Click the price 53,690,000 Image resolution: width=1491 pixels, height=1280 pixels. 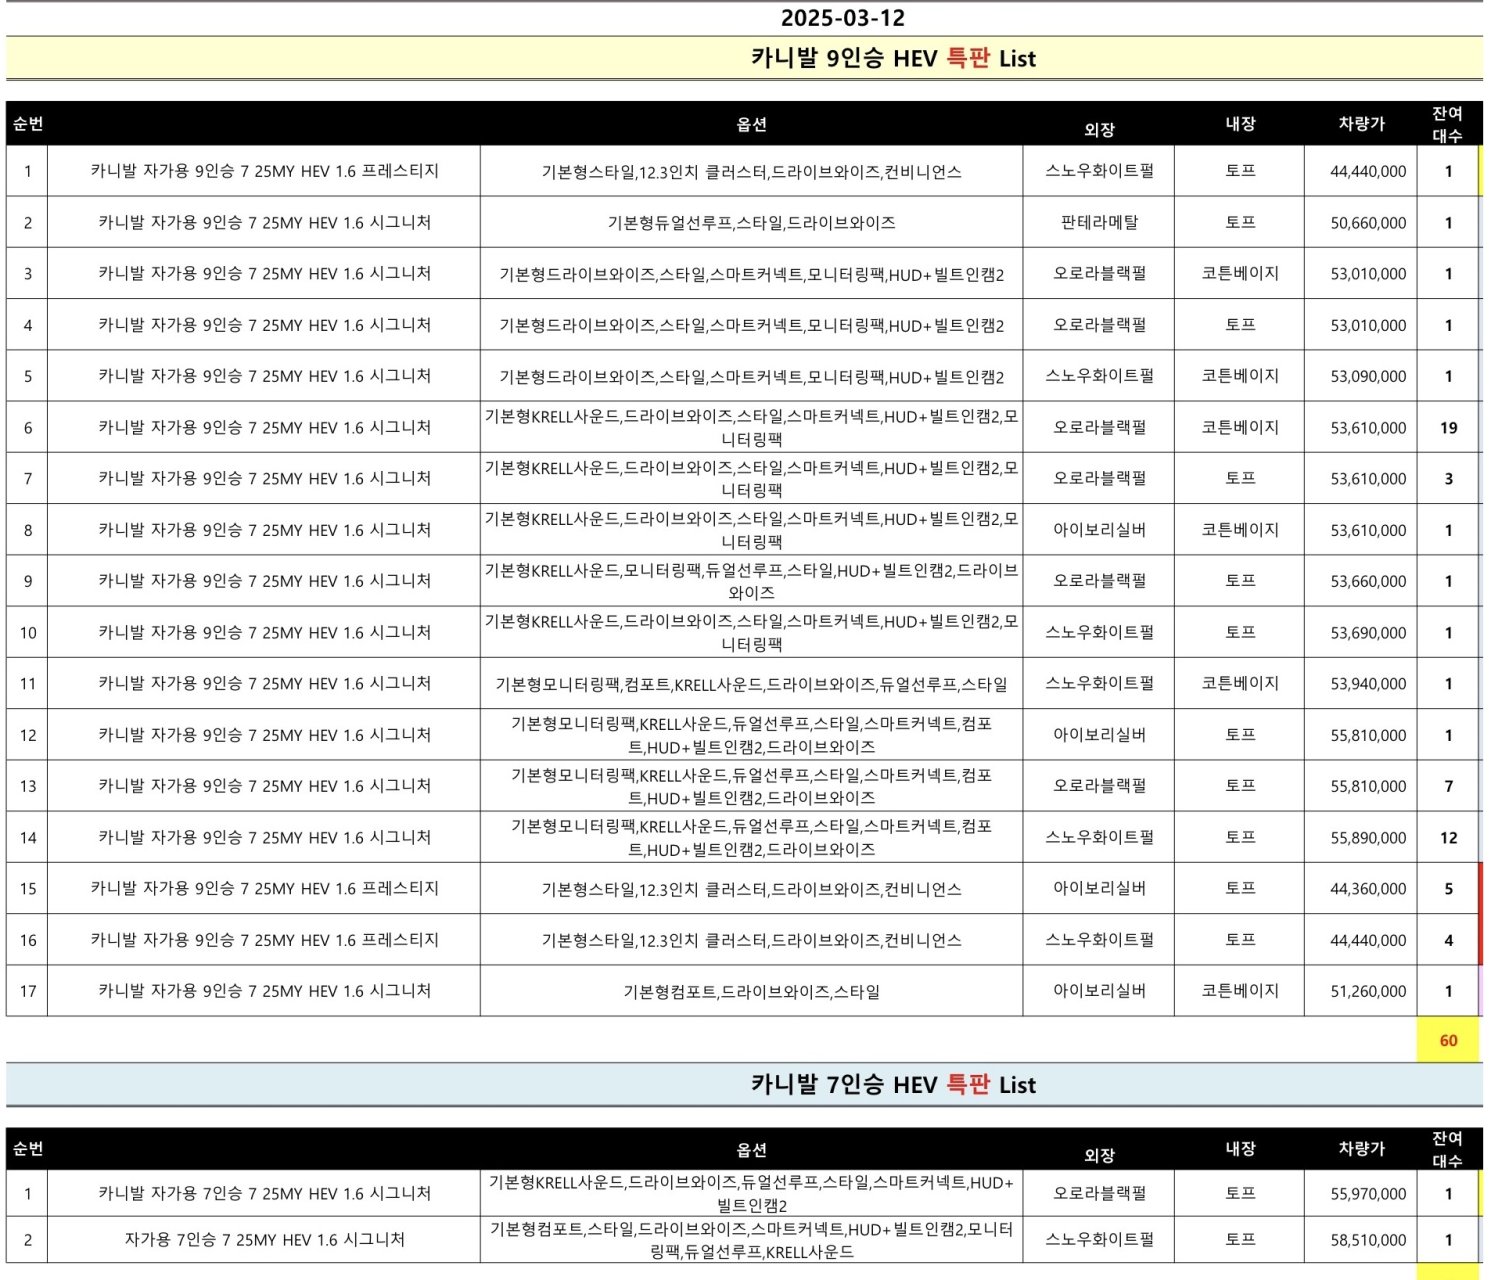(1368, 633)
